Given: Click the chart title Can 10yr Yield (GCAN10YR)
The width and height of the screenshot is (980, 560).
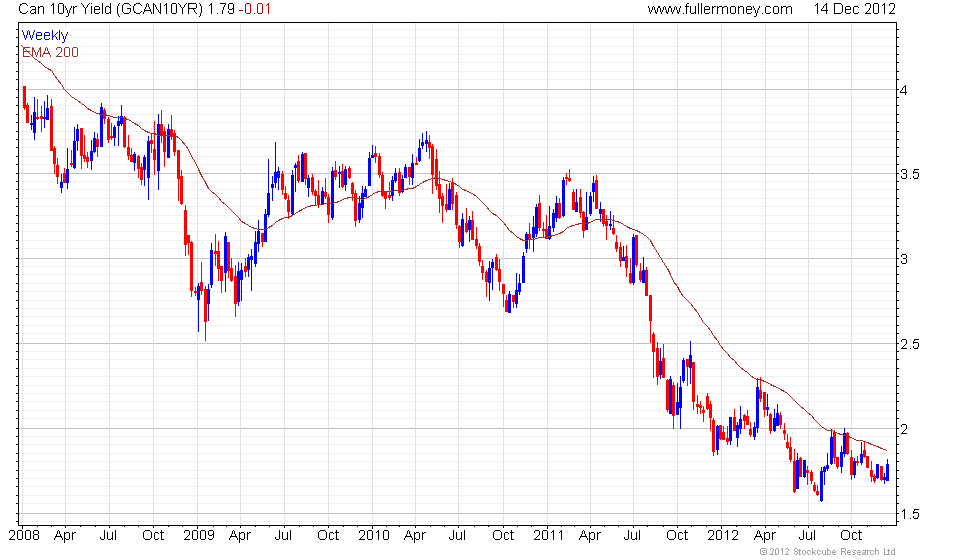Looking at the screenshot, I should click(111, 9).
